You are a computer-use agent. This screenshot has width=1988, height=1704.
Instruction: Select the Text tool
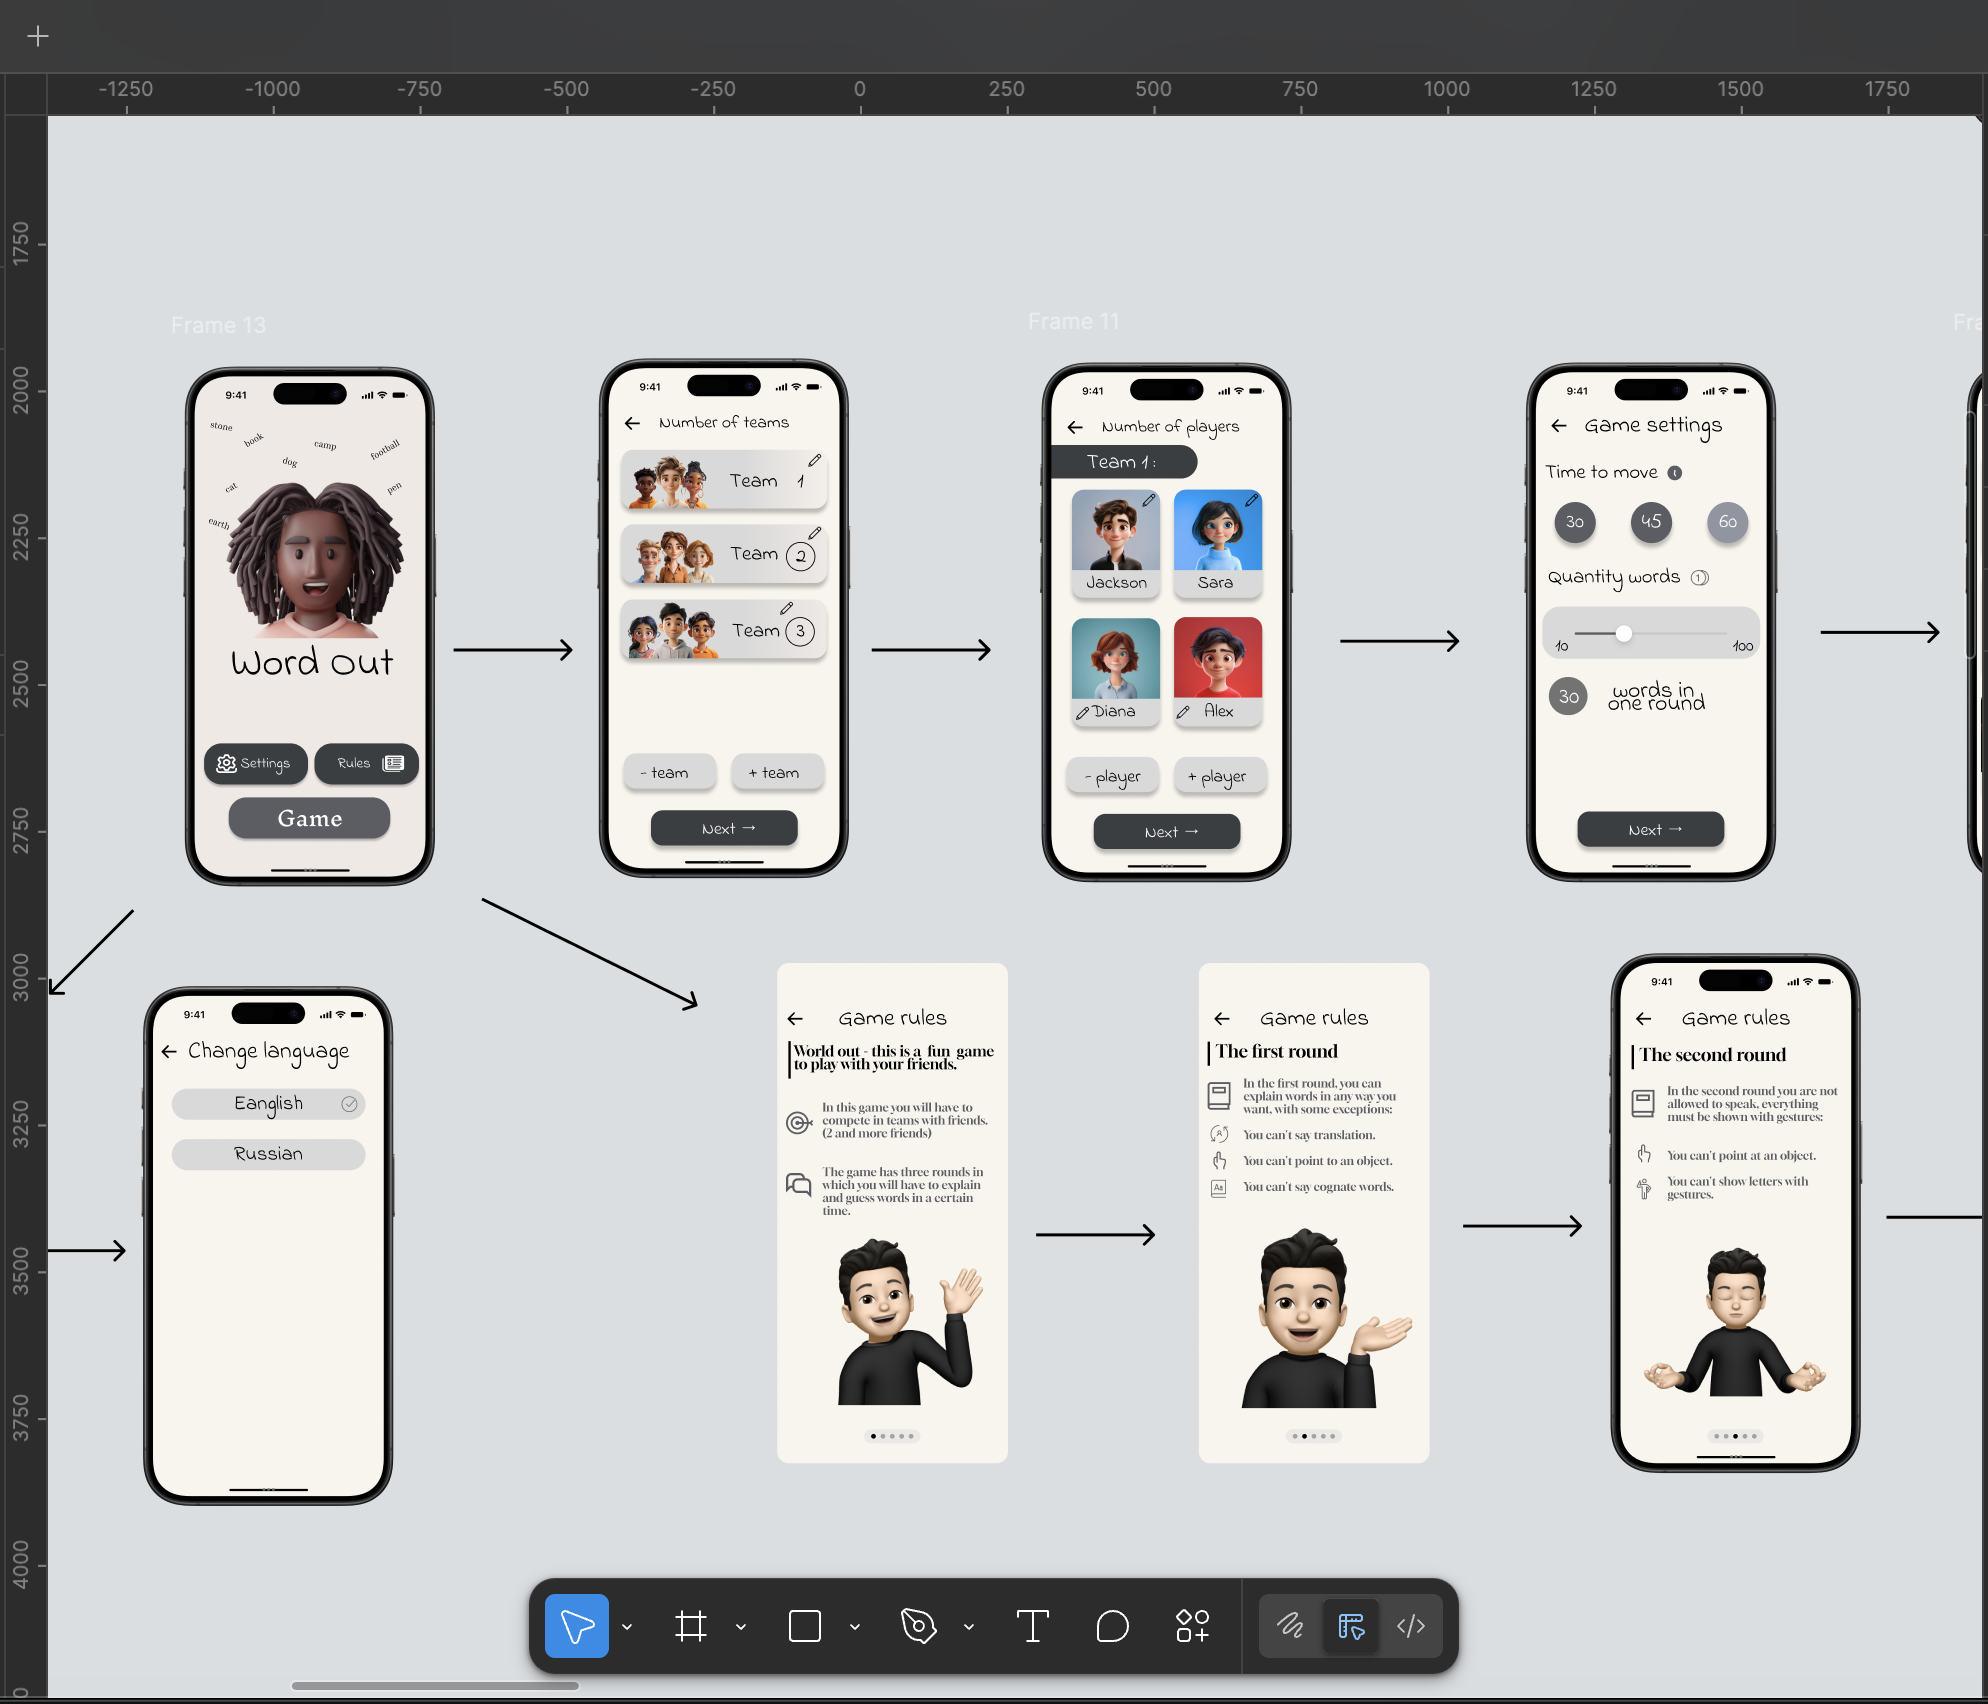click(1032, 1626)
